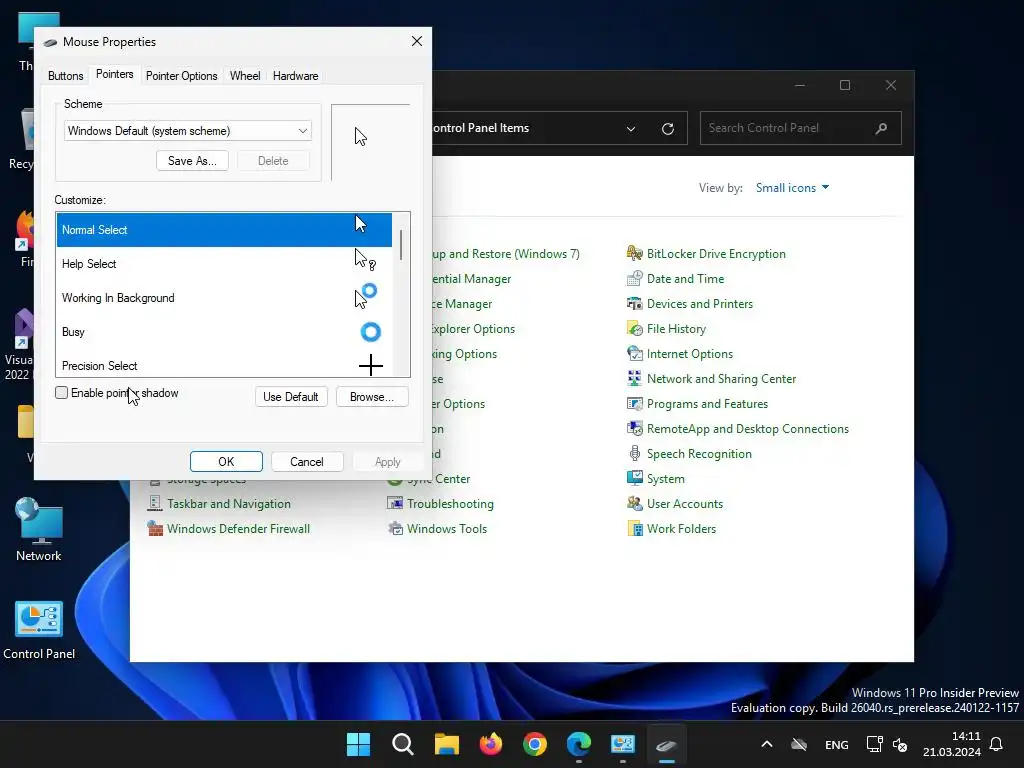
Task: Launch Google Chrome from the taskbar
Action: (x=535, y=744)
